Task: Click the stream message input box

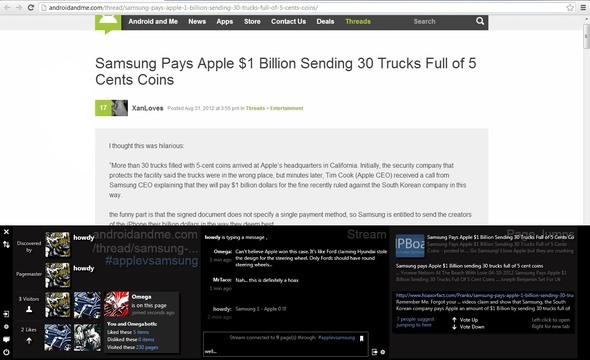Action: [x=285, y=344]
